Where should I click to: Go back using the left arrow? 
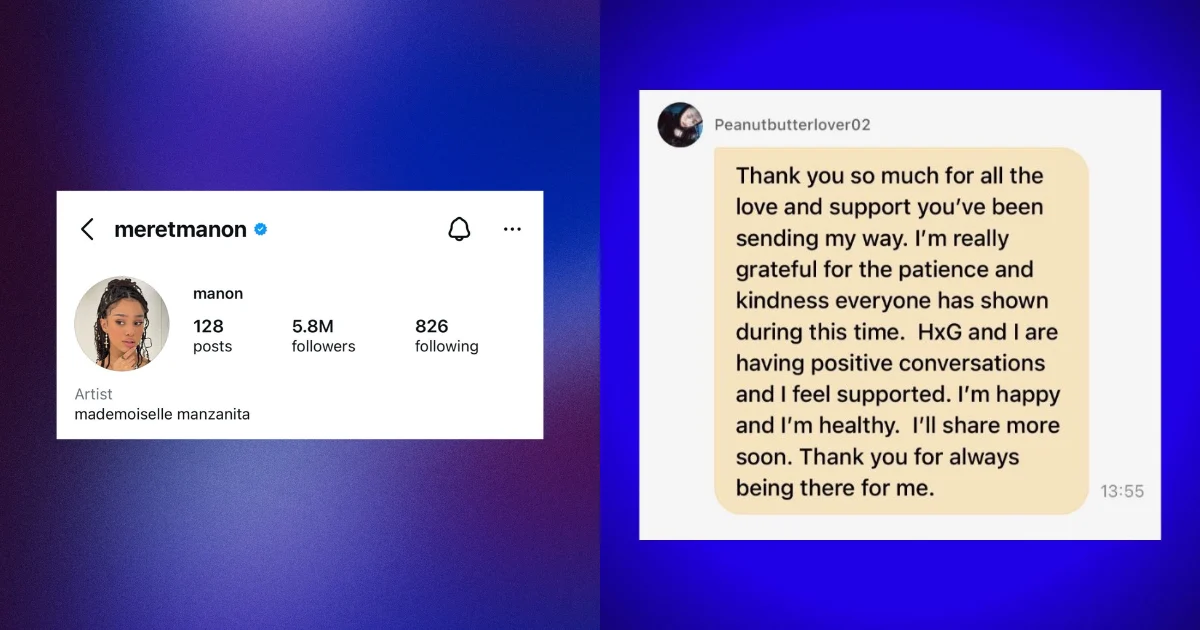87,230
